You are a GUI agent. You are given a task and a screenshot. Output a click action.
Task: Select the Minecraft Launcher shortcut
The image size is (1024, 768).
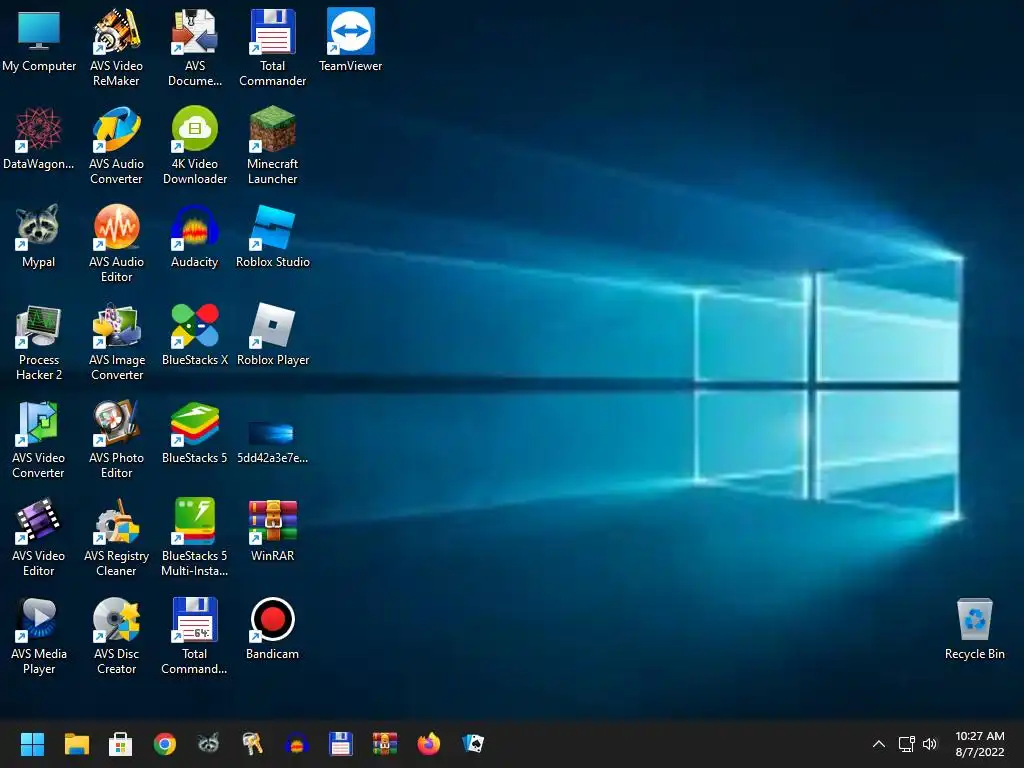(272, 145)
